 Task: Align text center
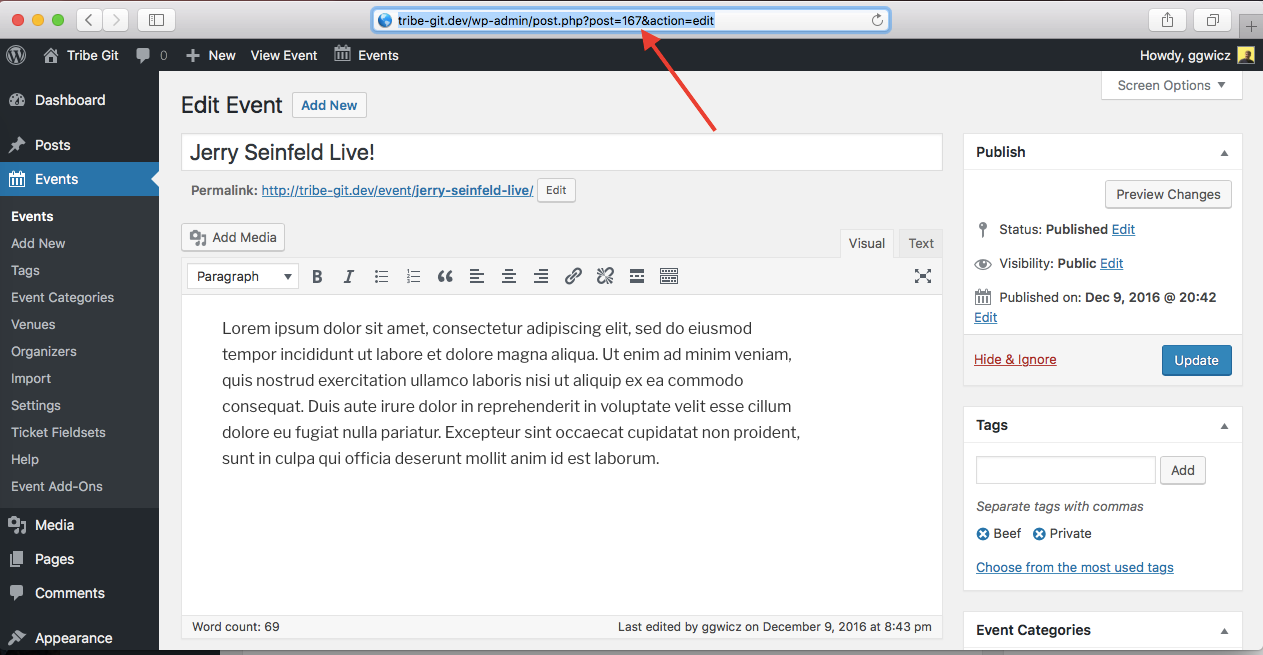[x=509, y=276]
